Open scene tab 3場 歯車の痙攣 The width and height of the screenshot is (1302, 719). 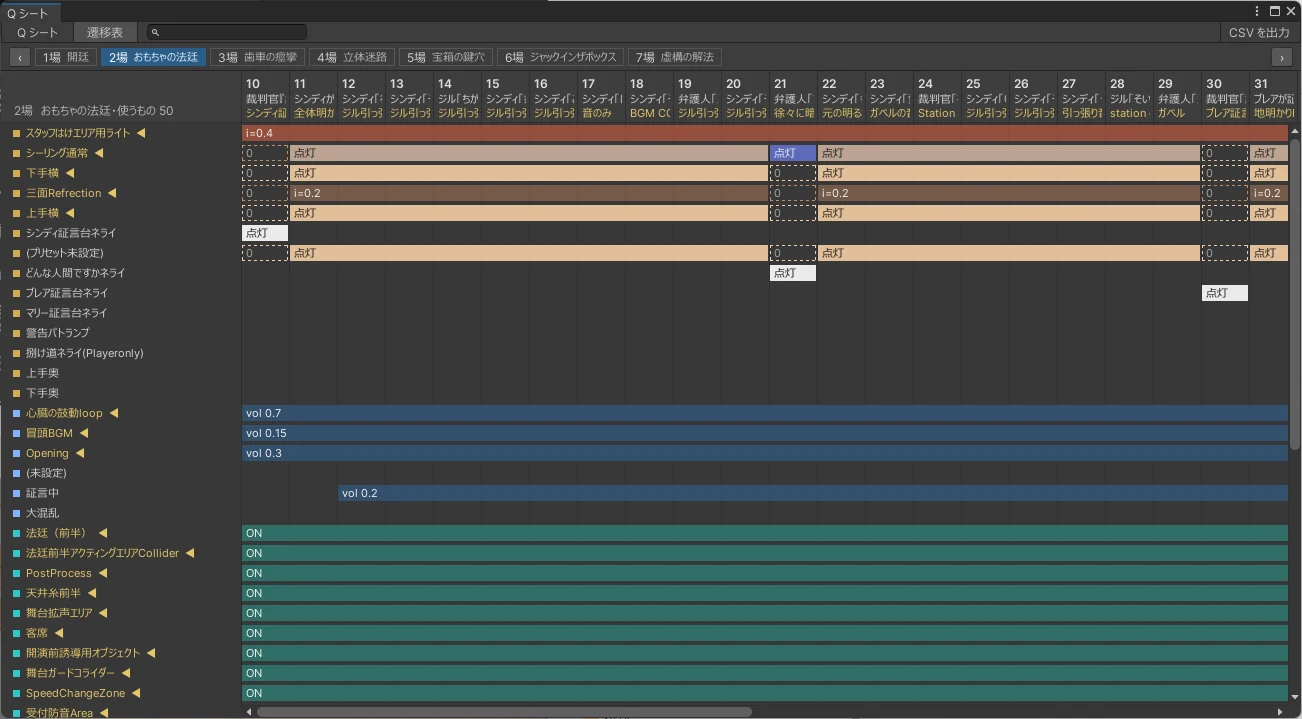pyautogui.click(x=257, y=57)
